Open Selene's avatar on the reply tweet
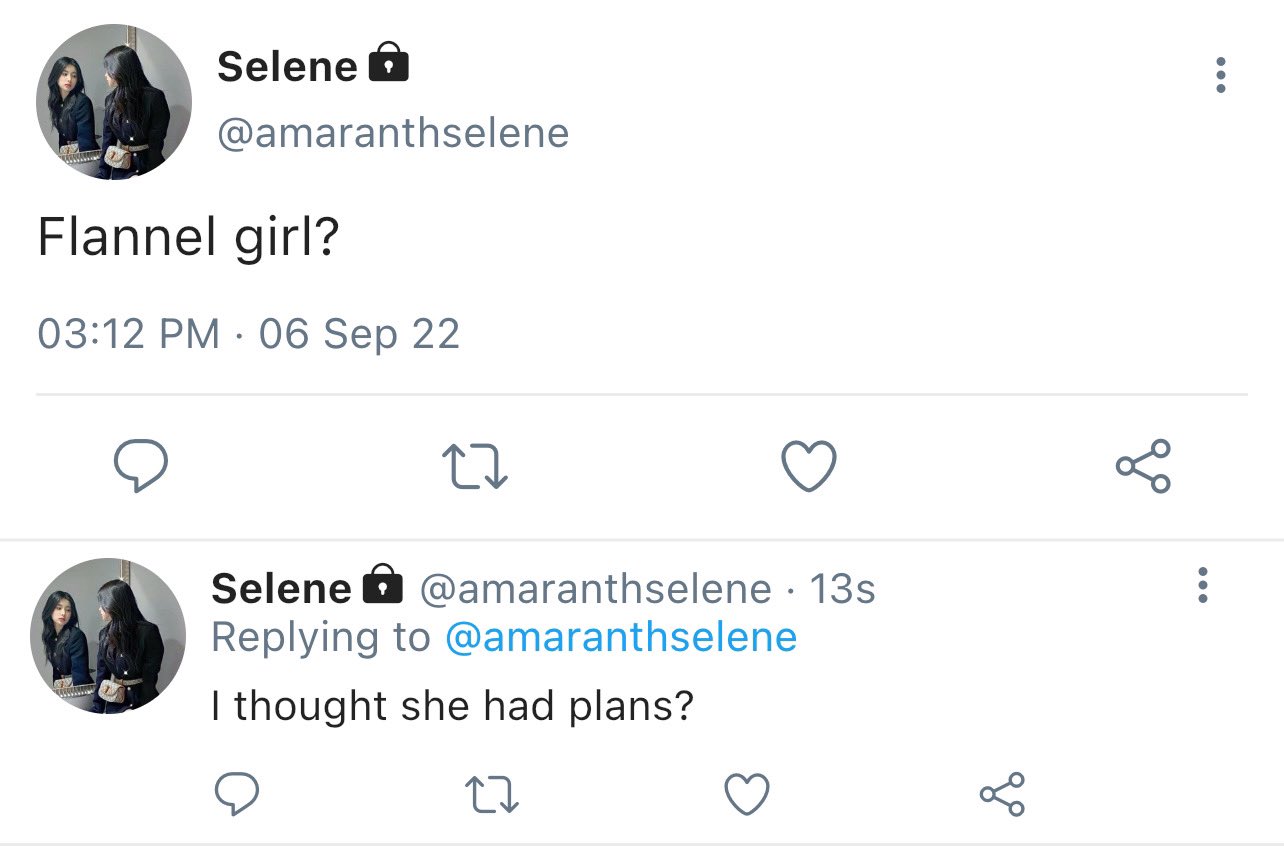 (x=108, y=636)
